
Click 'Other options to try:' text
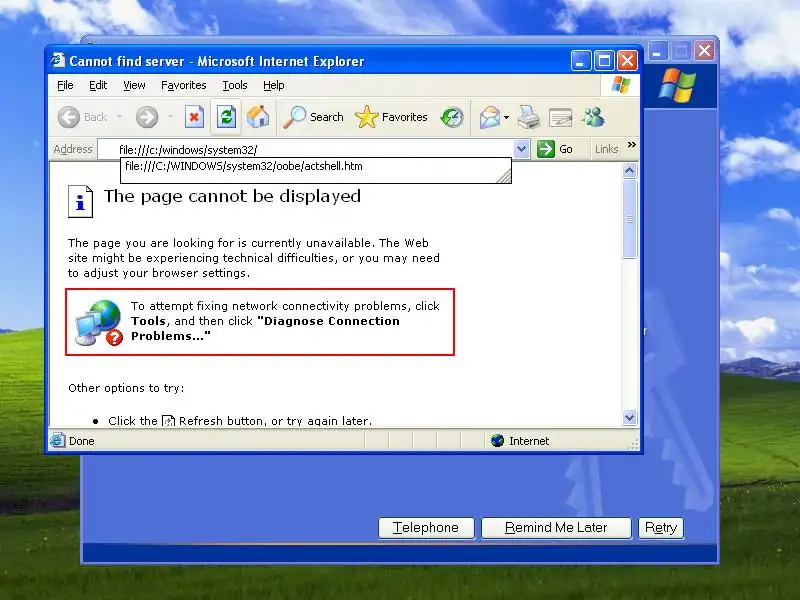tap(127, 388)
